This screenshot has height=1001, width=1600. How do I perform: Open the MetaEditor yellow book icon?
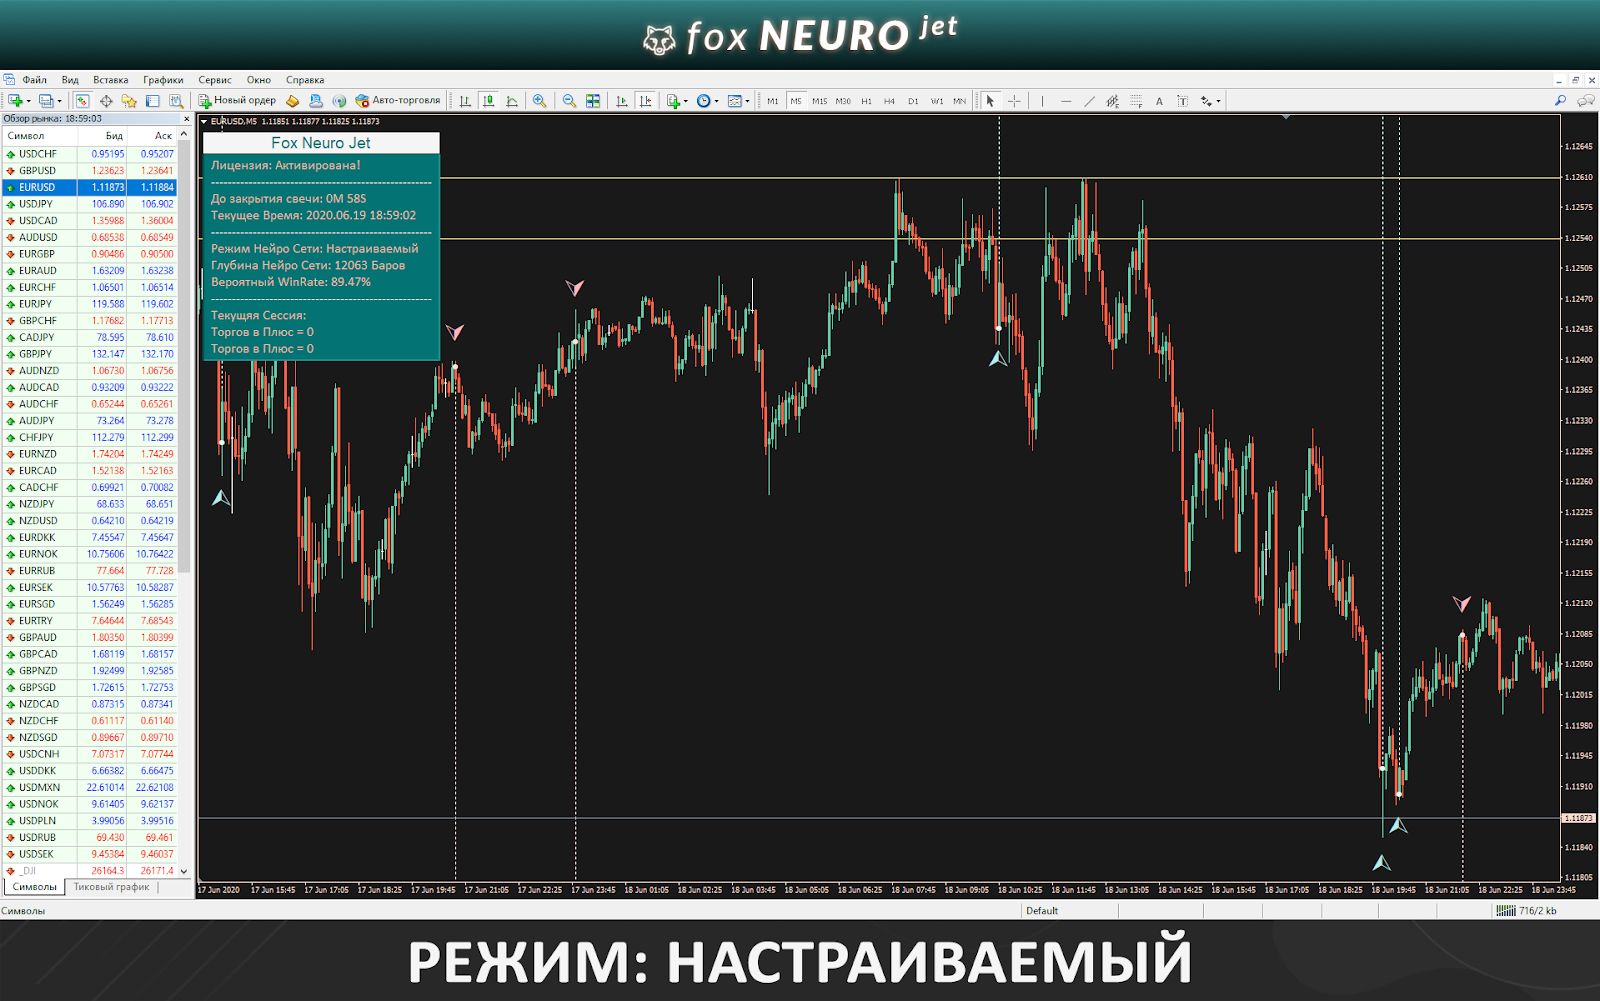(292, 101)
